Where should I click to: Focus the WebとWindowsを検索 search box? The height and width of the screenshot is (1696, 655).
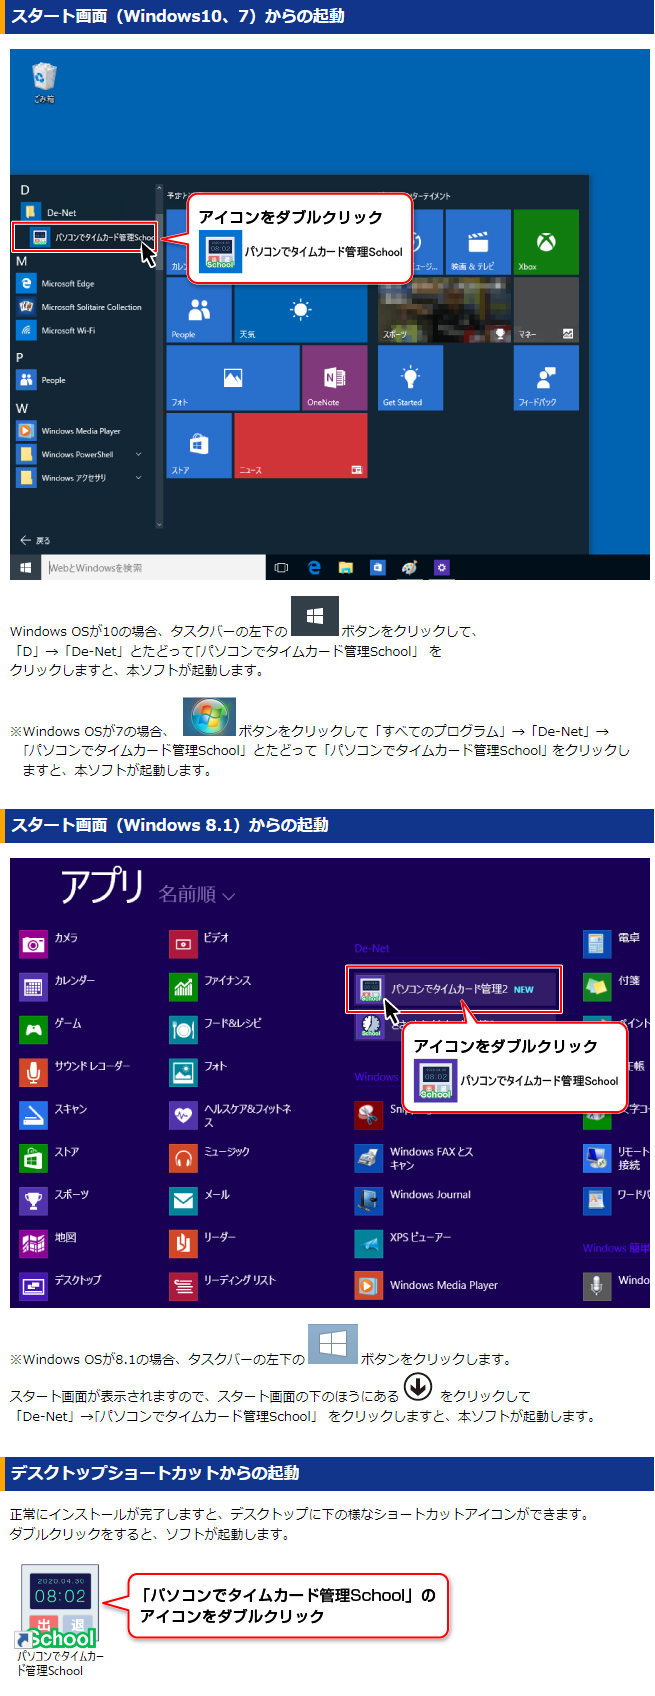point(155,567)
